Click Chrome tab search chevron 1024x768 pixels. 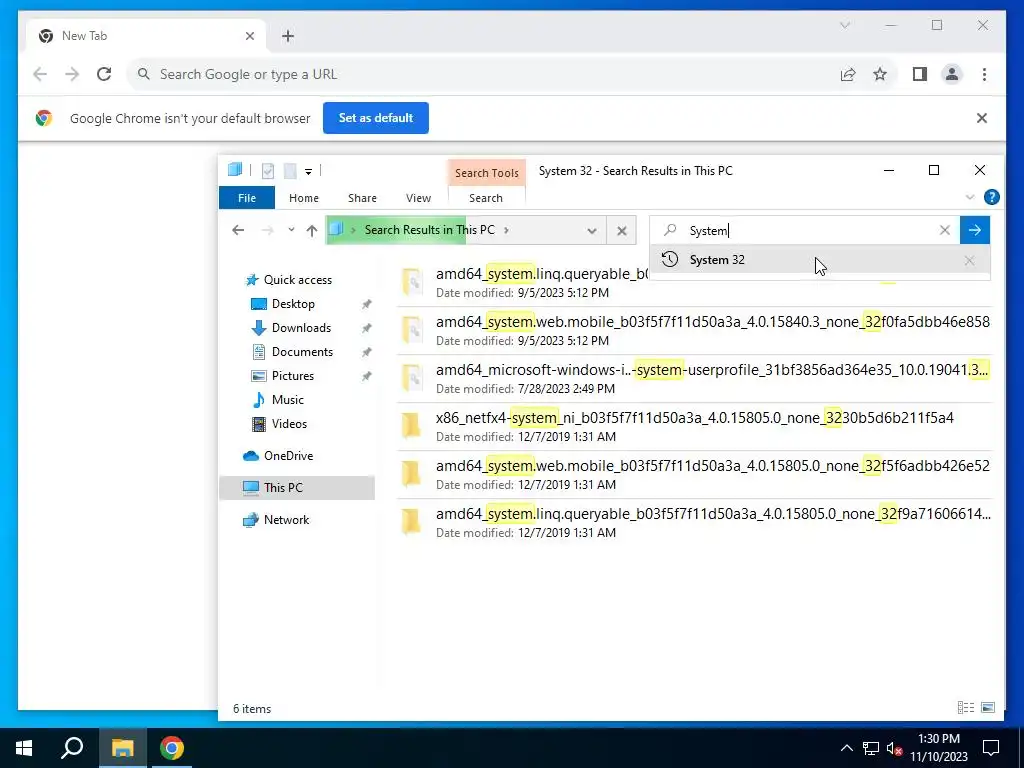click(x=844, y=25)
